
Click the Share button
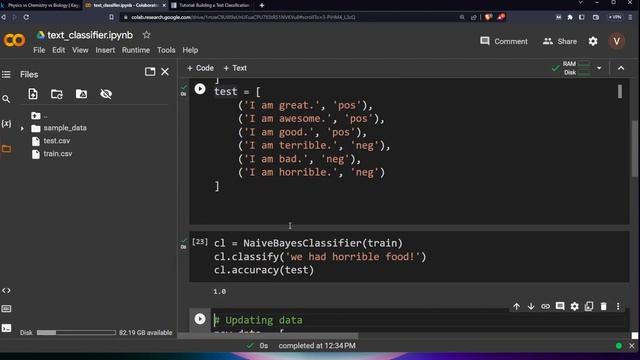pos(560,41)
